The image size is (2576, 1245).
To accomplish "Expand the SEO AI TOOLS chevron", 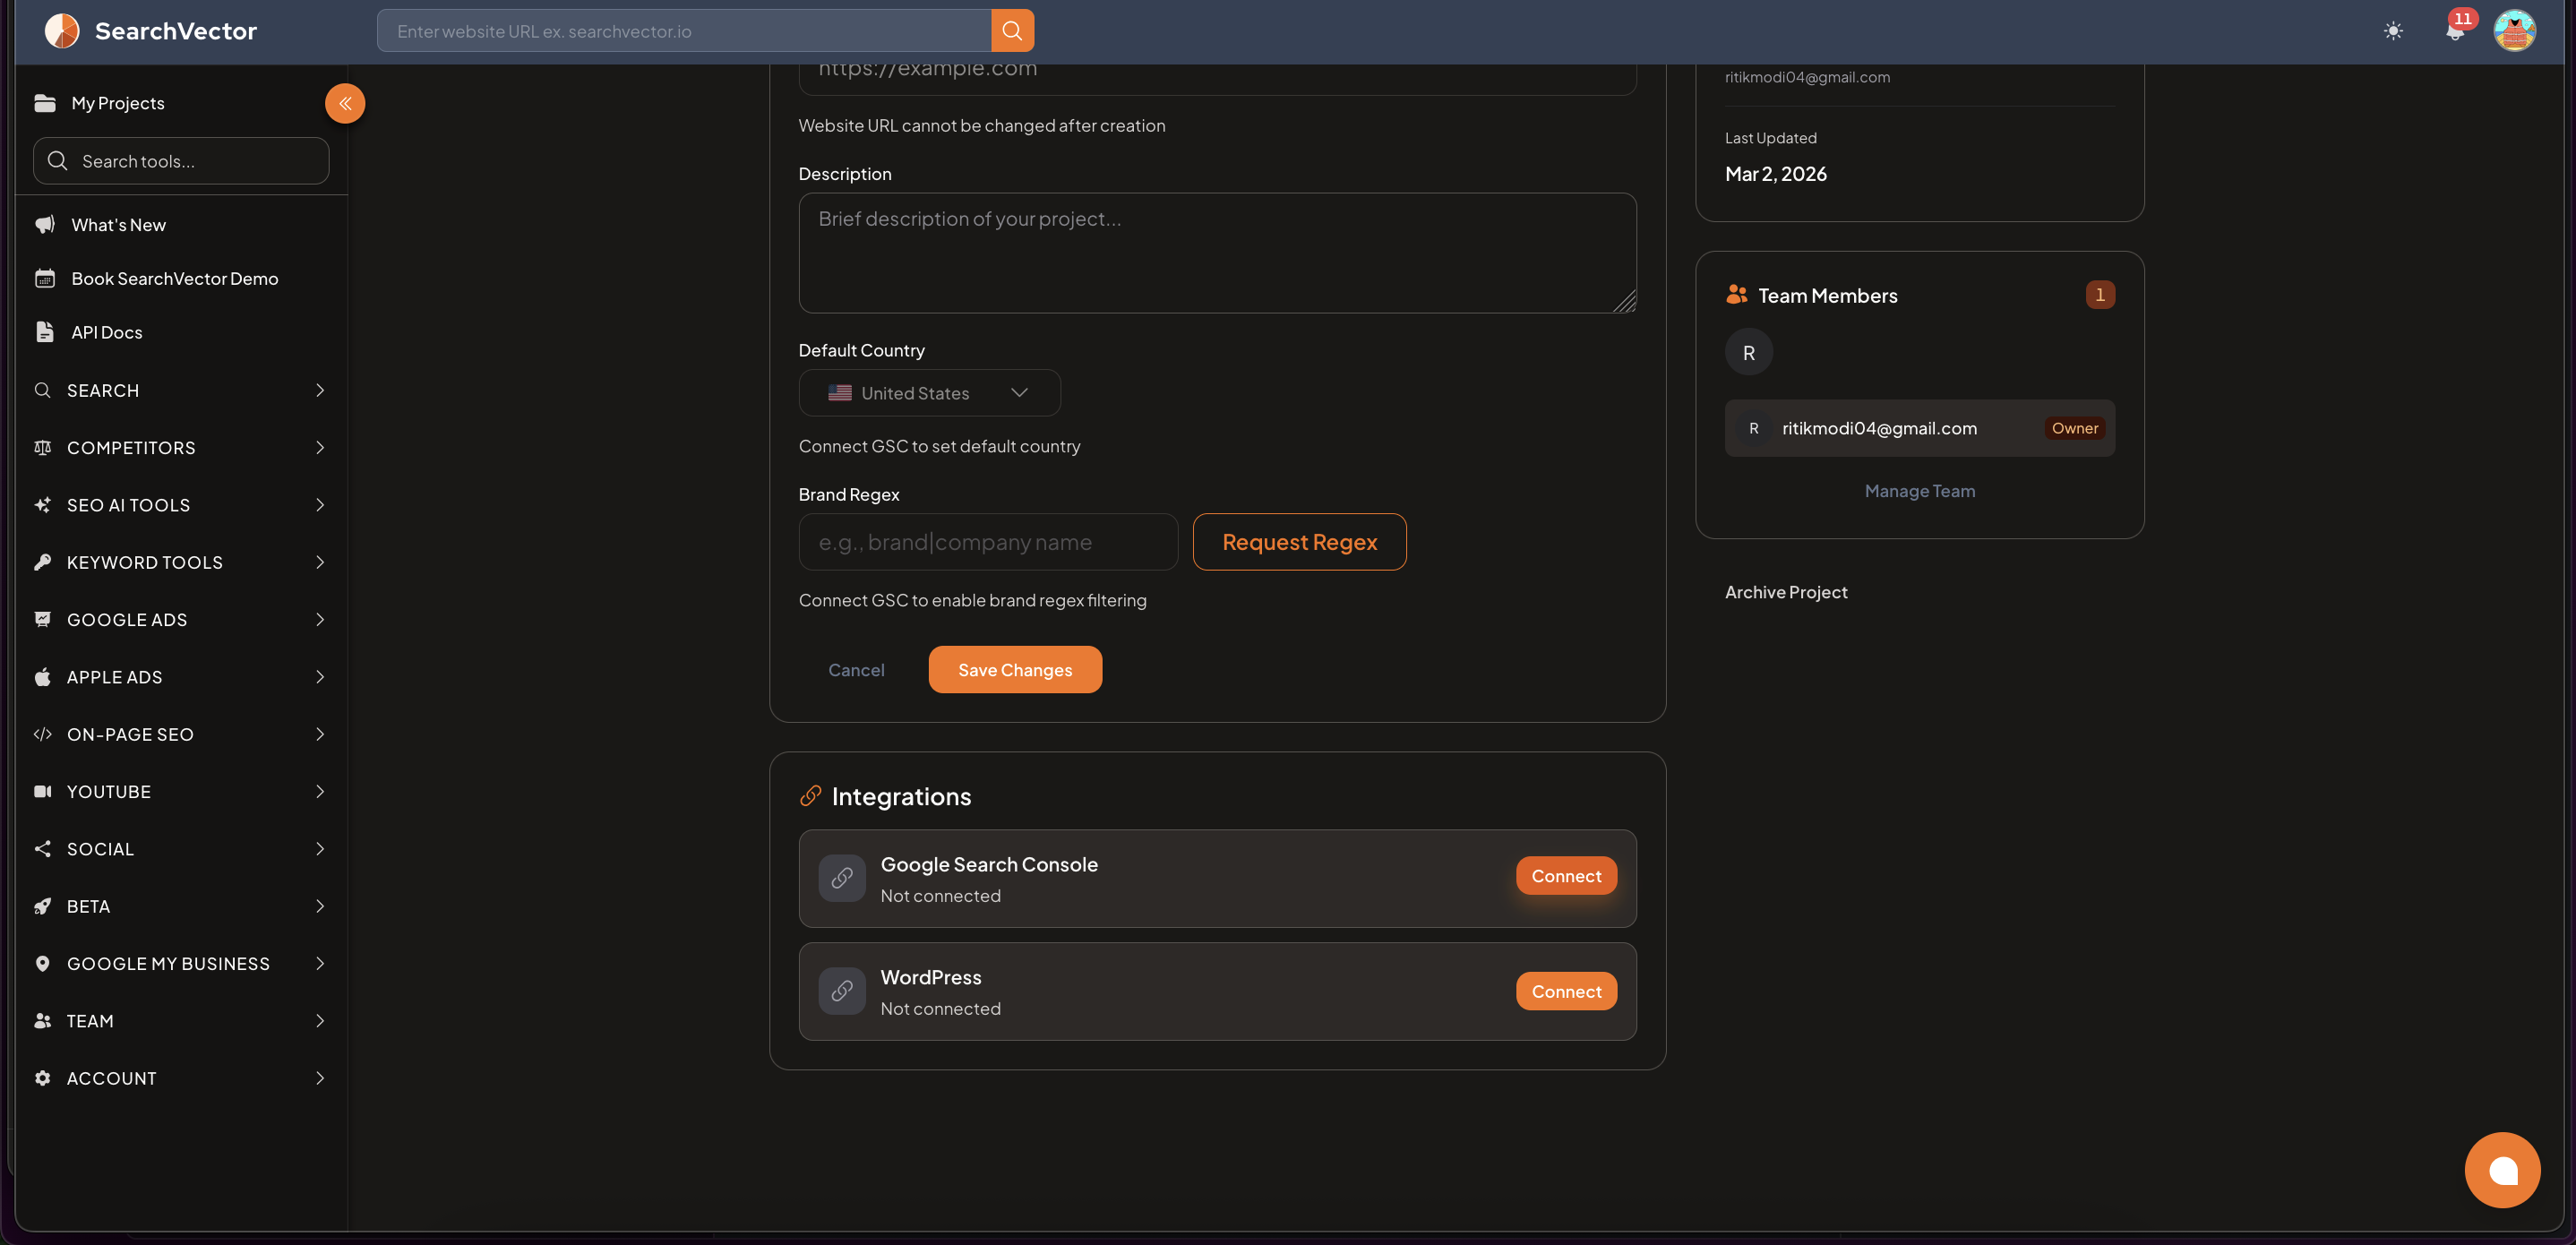I will coord(320,505).
